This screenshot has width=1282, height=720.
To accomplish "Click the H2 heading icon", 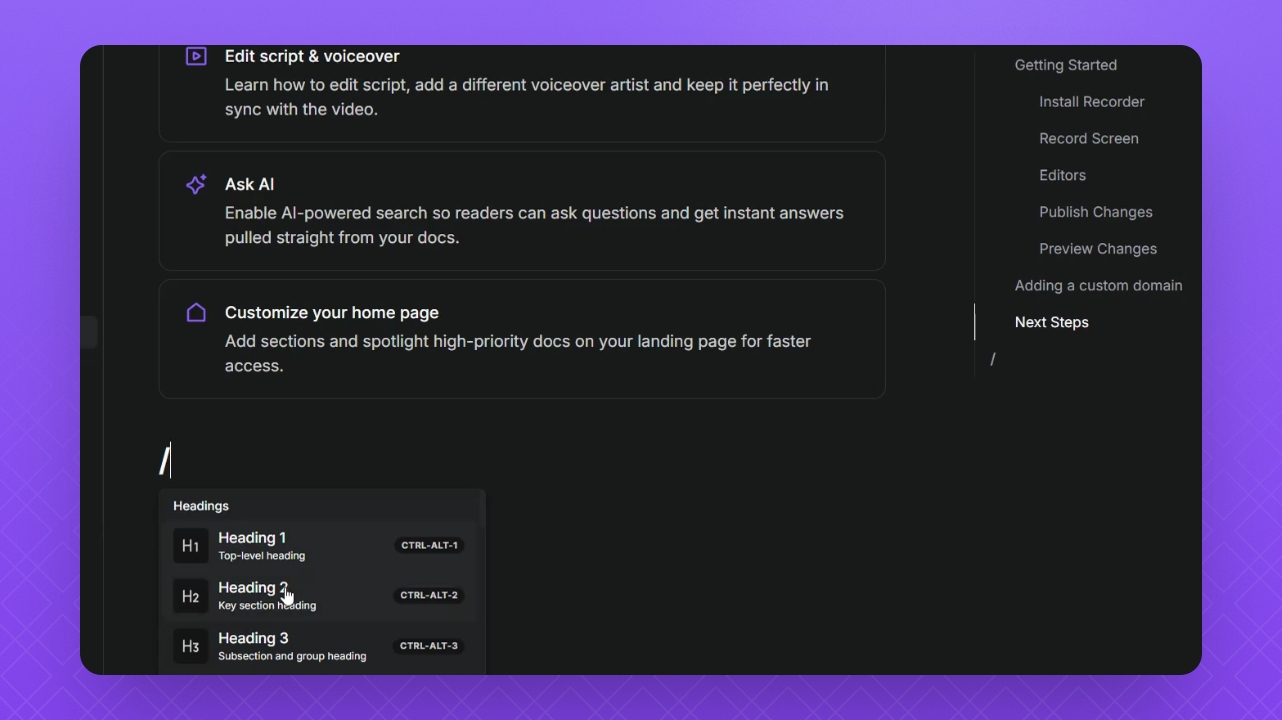I will (x=190, y=596).
